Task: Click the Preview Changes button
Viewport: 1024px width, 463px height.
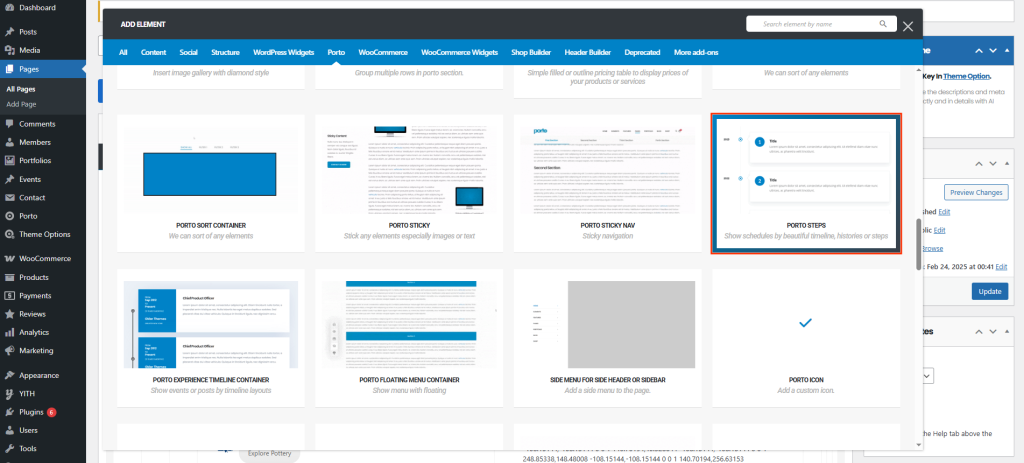Action: point(976,192)
